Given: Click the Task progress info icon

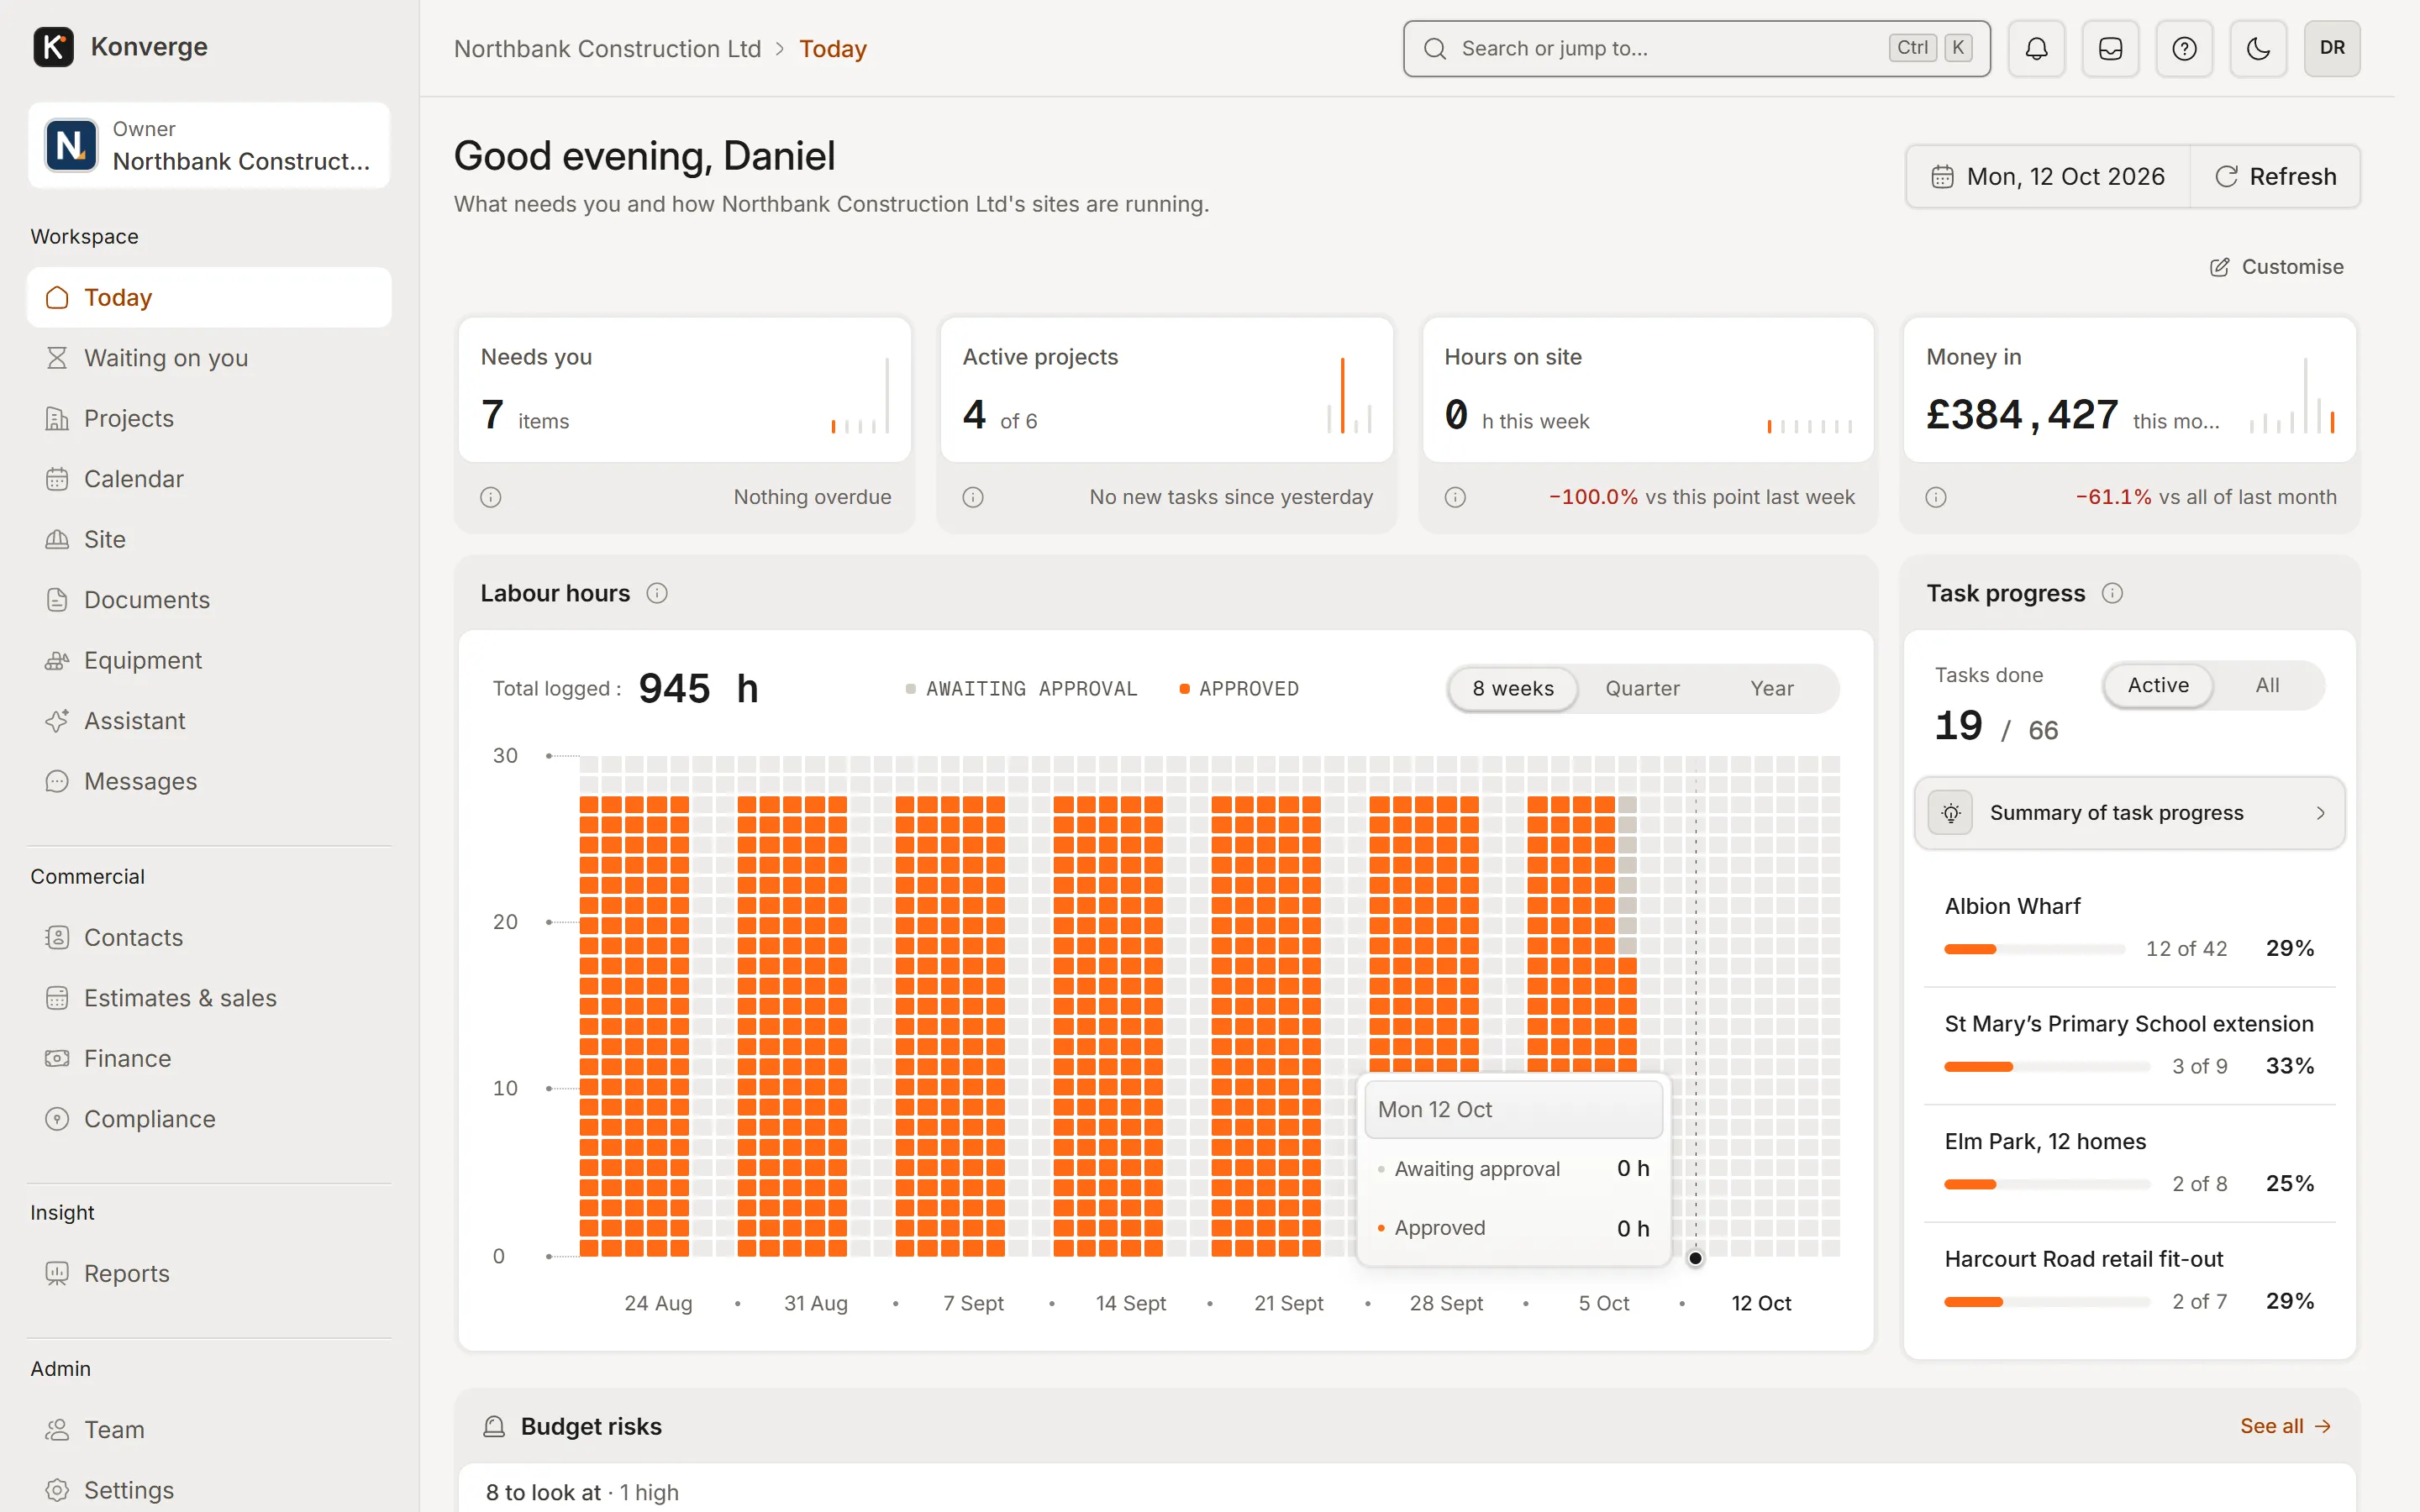Looking at the screenshot, I should (x=2112, y=593).
